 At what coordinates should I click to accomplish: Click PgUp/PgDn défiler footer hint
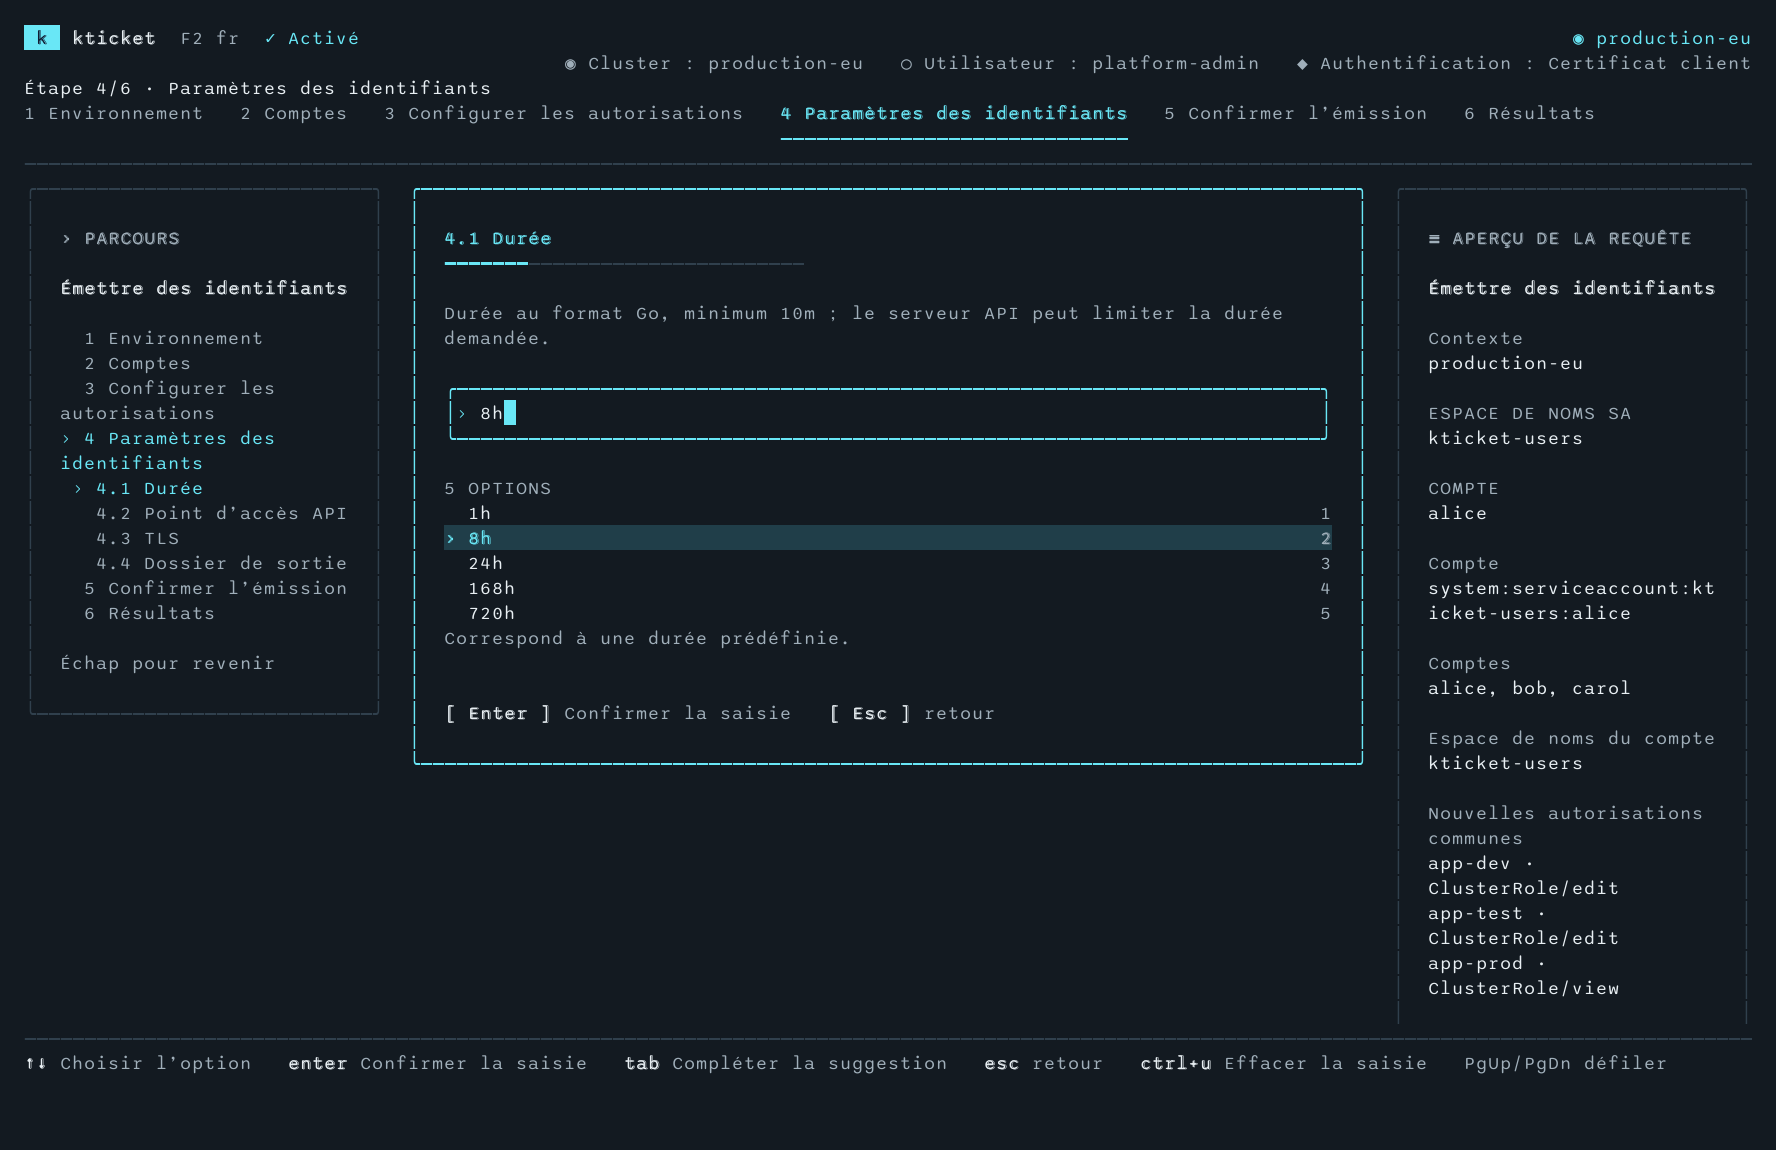coord(1566,1064)
